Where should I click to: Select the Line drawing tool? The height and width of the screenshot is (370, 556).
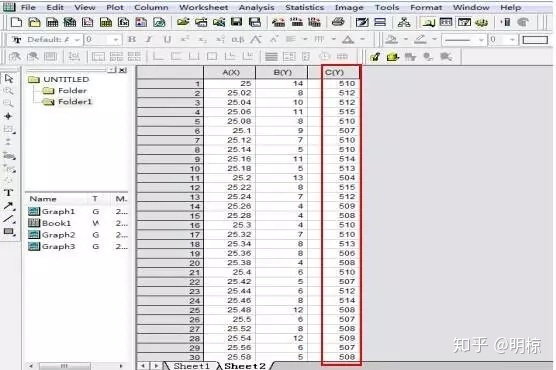coord(9,219)
